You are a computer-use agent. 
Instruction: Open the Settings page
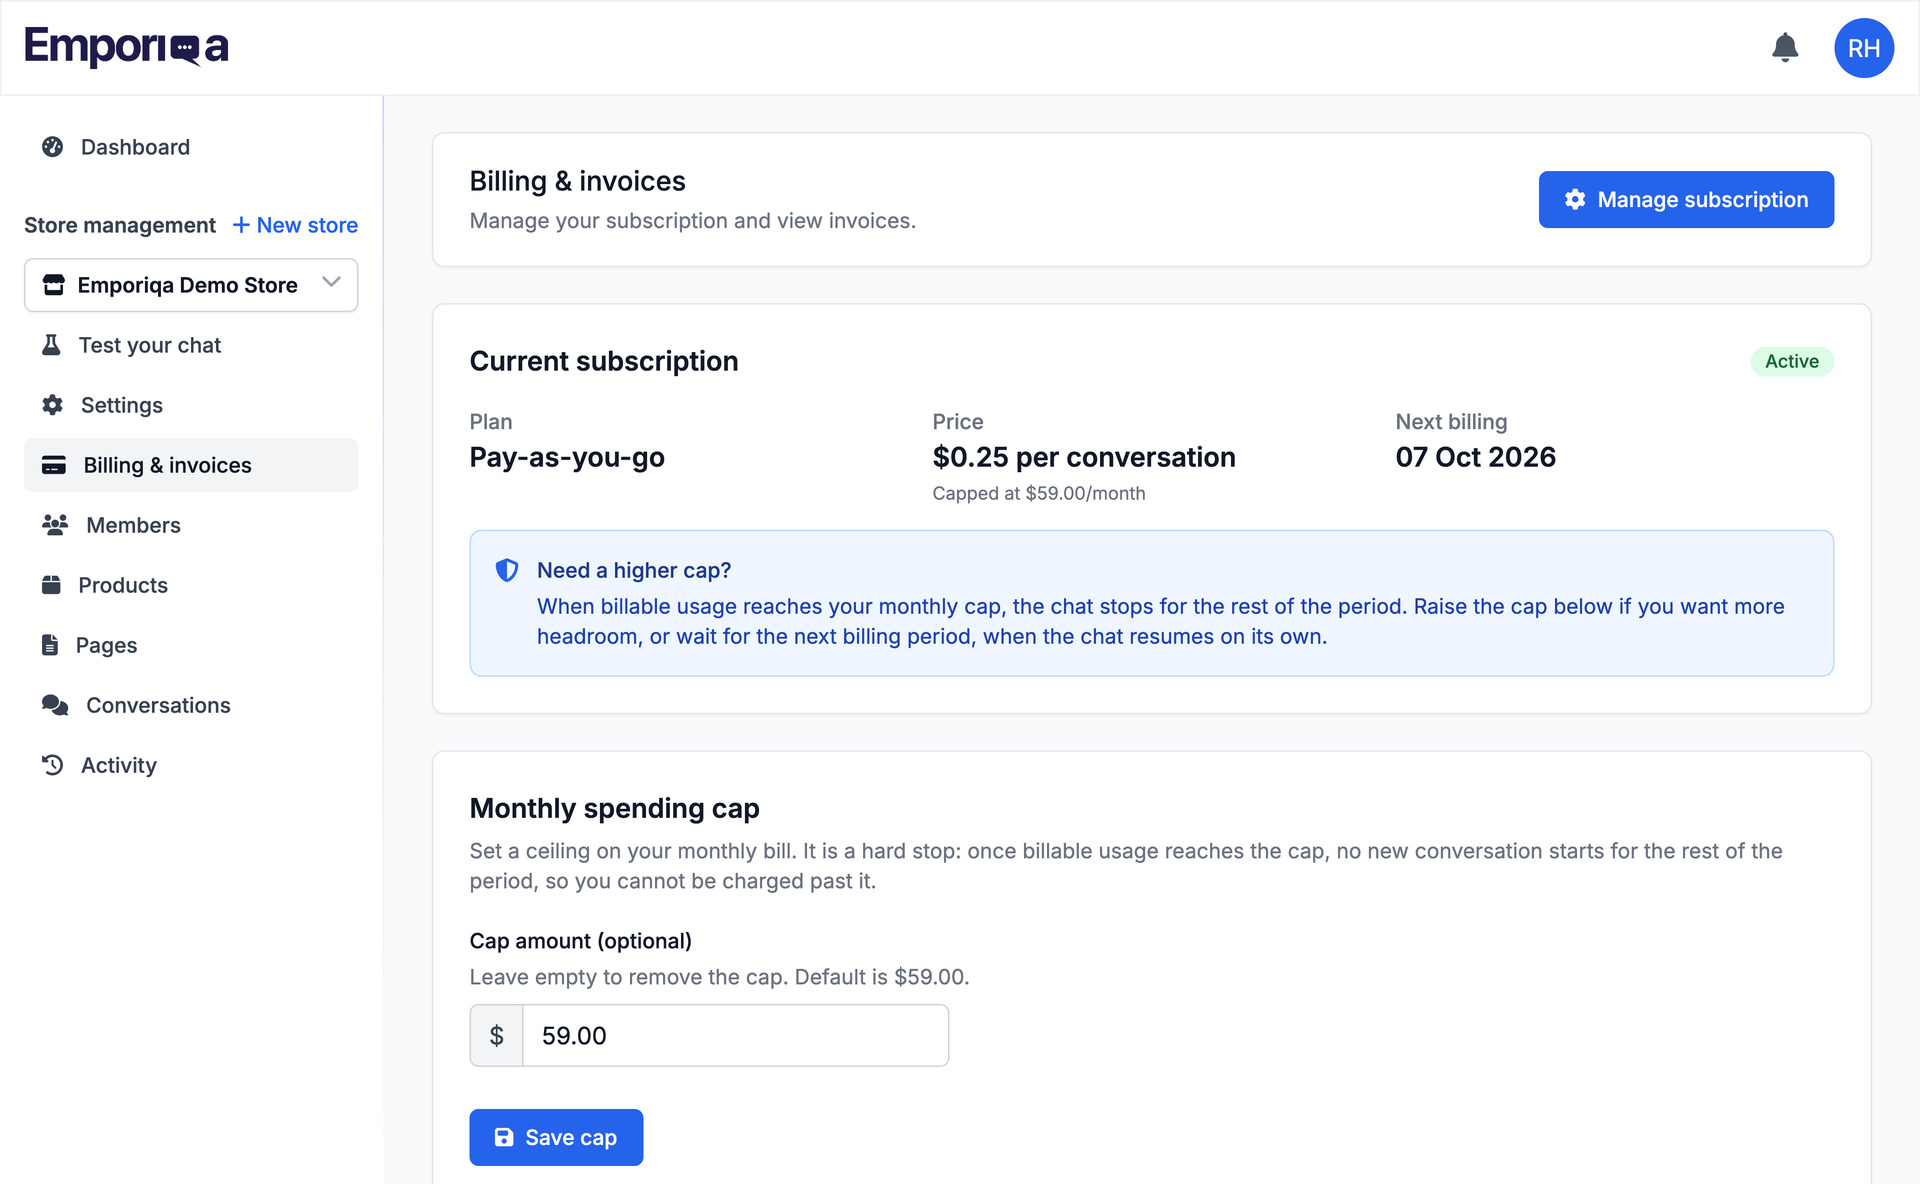[191, 405]
